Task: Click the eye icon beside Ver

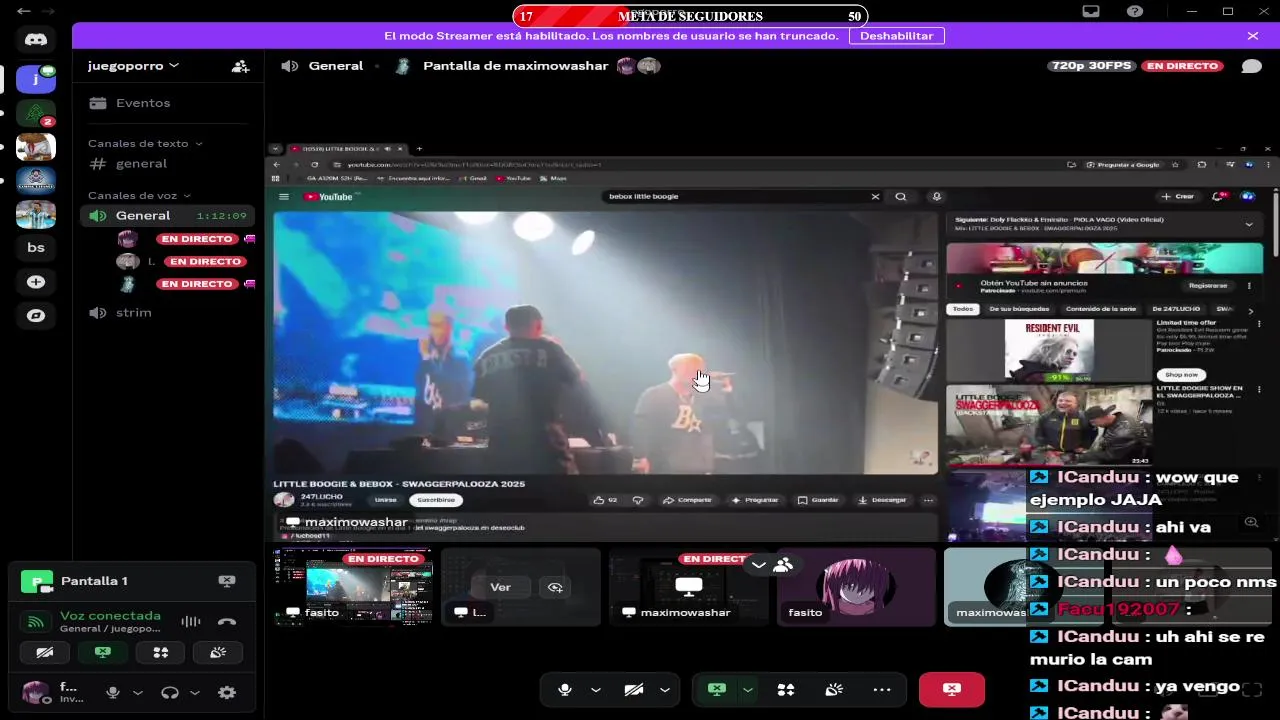Action: pos(555,587)
